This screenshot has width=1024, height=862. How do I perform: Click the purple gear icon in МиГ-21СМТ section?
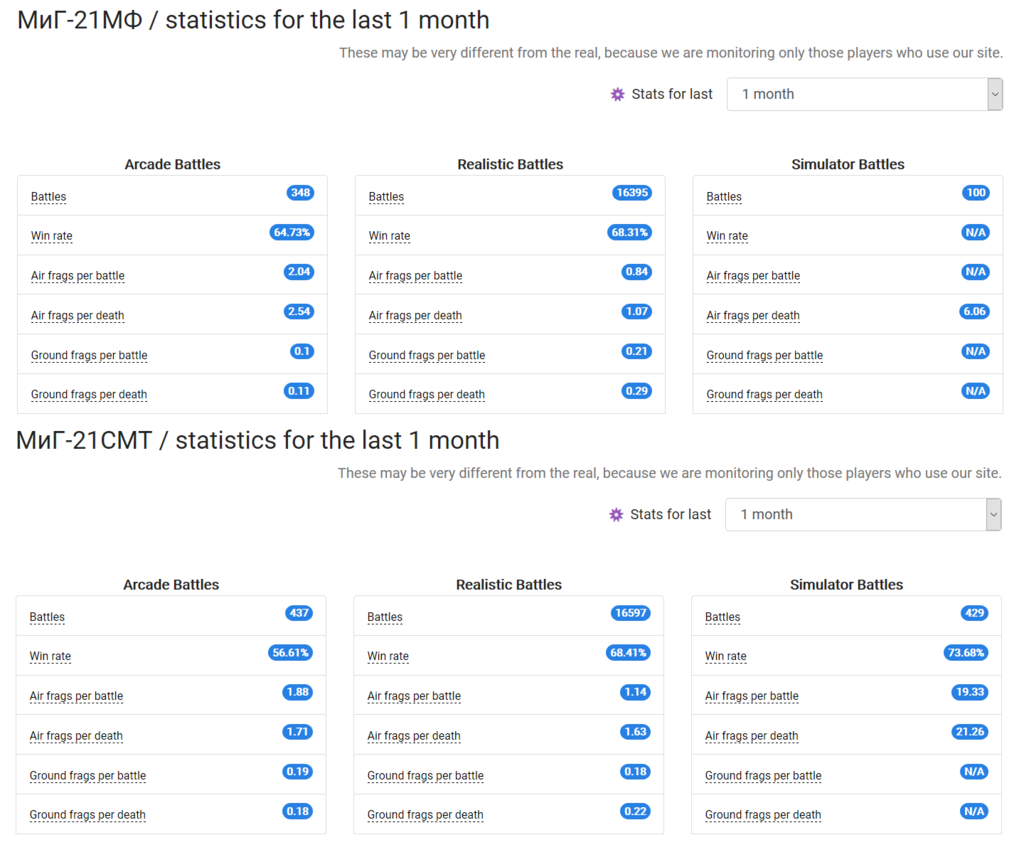click(616, 514)
